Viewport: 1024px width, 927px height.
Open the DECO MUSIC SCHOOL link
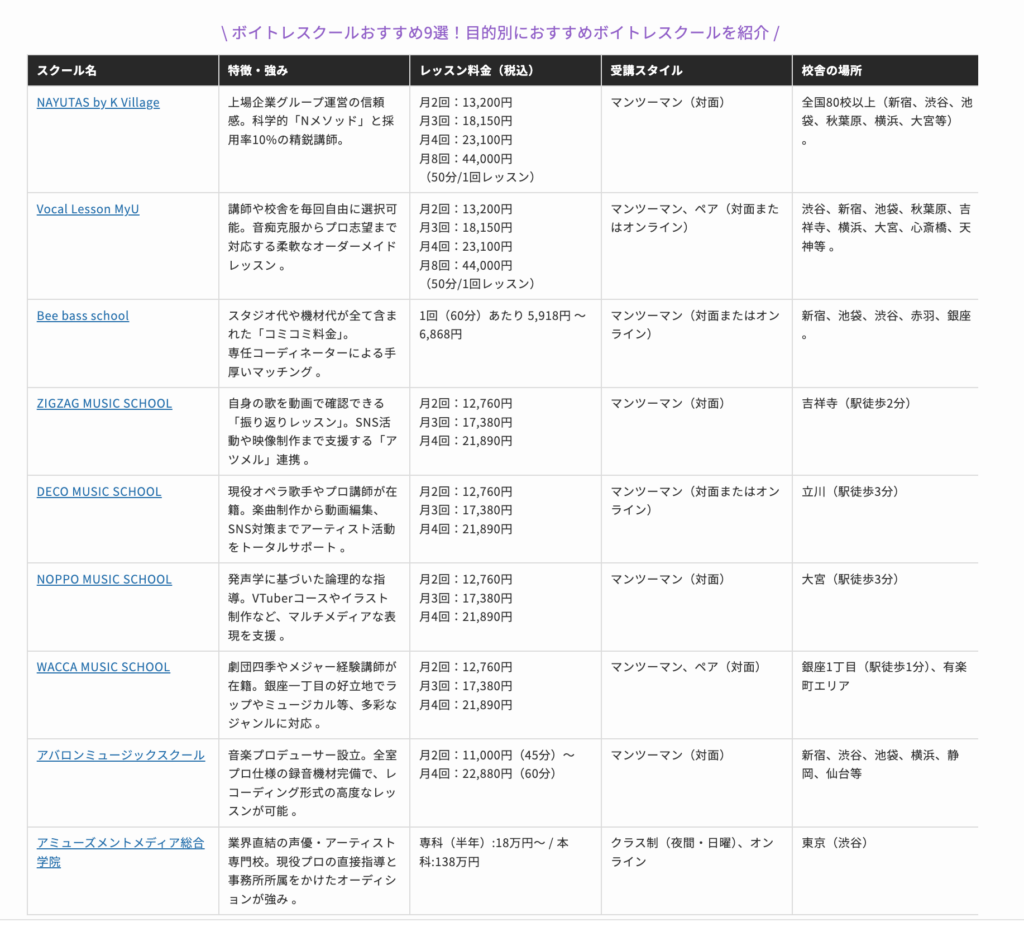point(99,491)
